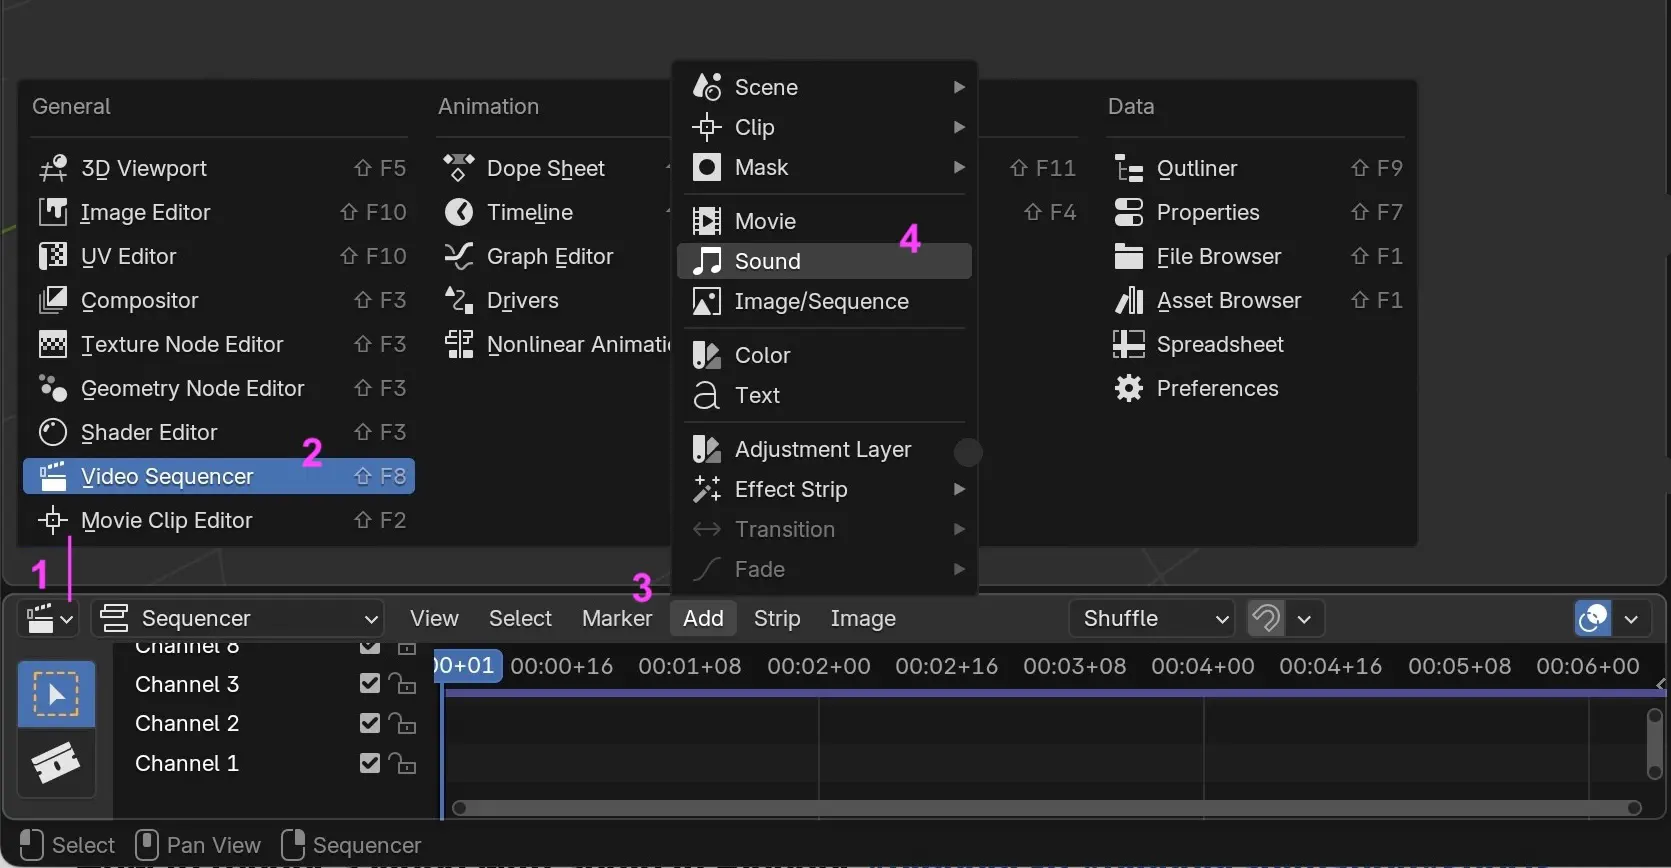Disable Channel 1 checkbox
The width and height of the screenshot is (1671, 868).
(x=370, y=763)
